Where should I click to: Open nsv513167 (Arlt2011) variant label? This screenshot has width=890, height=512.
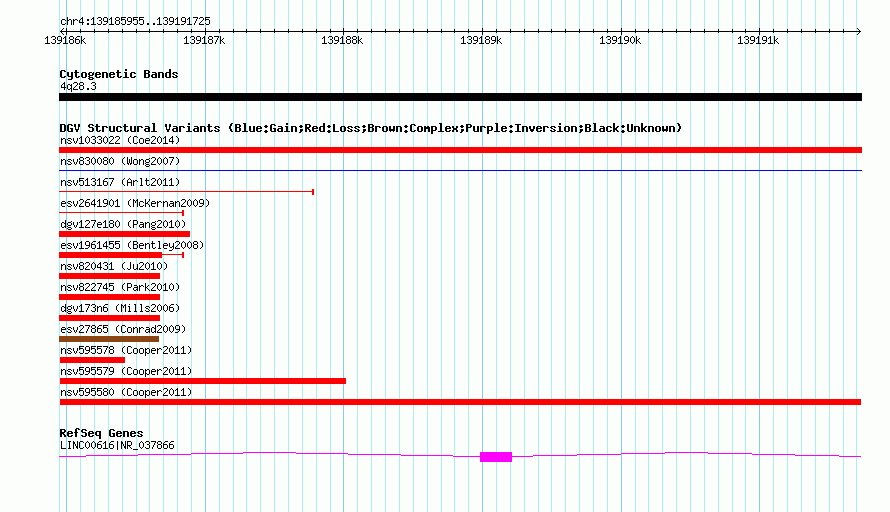pyautogui.click(x=120, y=182)
